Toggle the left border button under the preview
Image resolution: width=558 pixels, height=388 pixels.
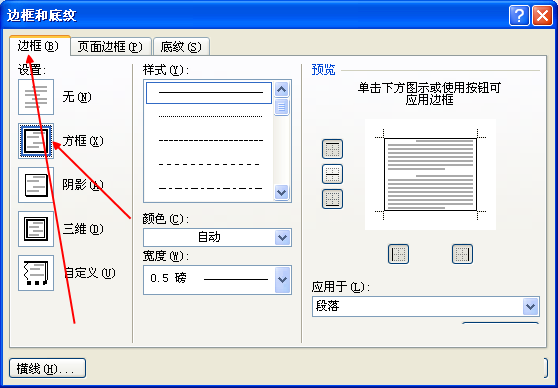398,254
